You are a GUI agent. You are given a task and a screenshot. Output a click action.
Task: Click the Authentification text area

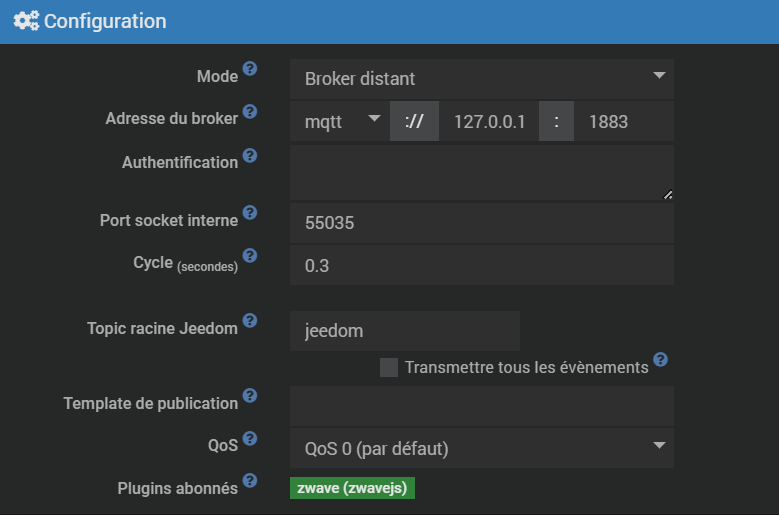481,172
